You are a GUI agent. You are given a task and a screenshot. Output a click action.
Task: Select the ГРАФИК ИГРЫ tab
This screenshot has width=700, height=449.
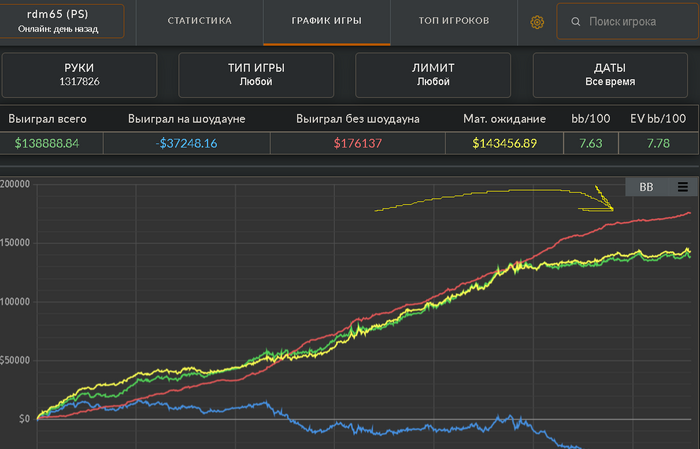pos(327,21)
